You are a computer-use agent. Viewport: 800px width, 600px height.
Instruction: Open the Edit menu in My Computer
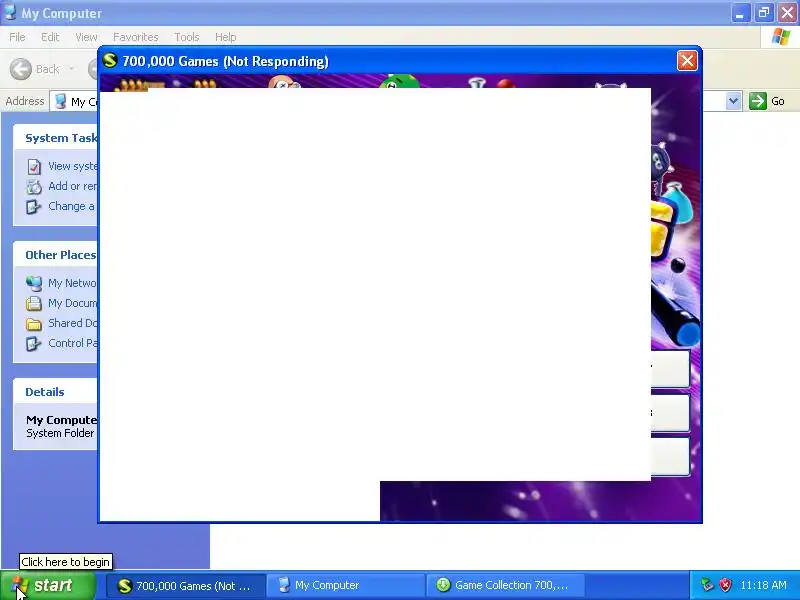pos(50,37)
